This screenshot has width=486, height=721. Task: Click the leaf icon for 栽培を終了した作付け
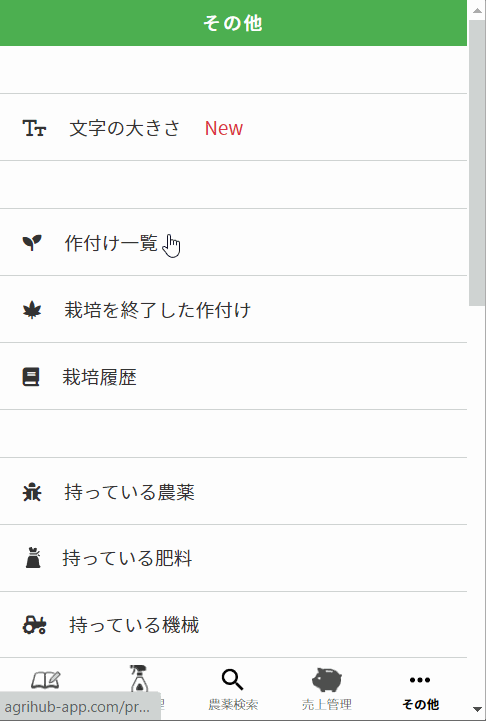(x=32, y=310)
